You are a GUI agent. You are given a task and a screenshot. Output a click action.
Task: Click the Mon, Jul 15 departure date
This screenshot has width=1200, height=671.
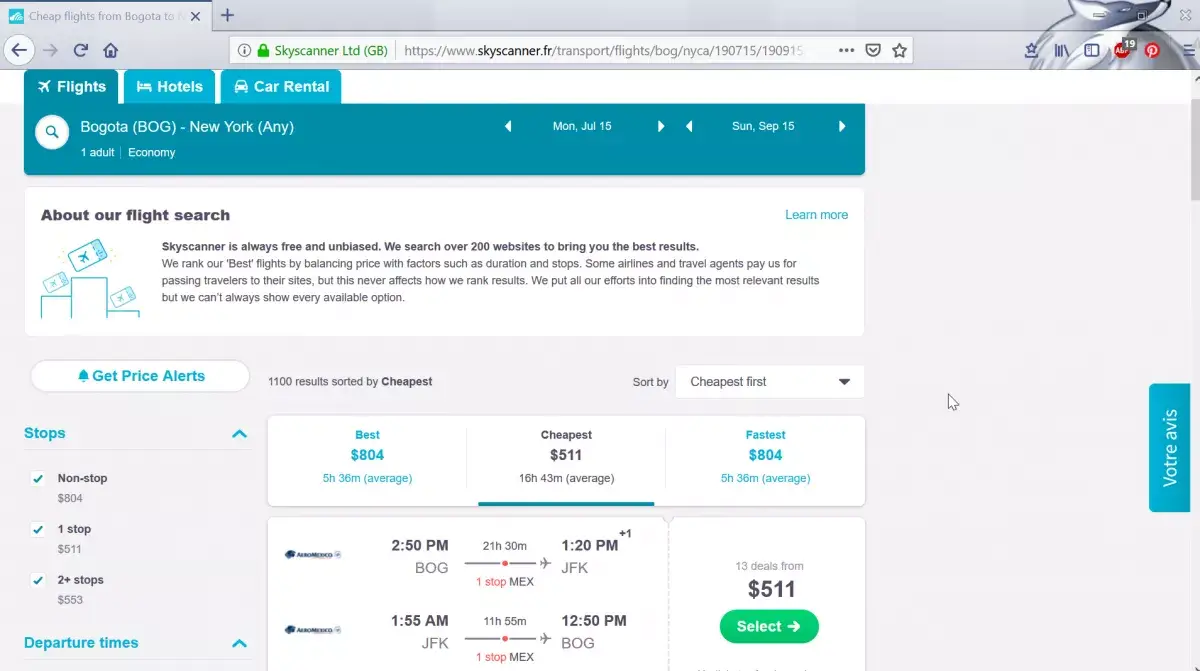pos(582,127)
